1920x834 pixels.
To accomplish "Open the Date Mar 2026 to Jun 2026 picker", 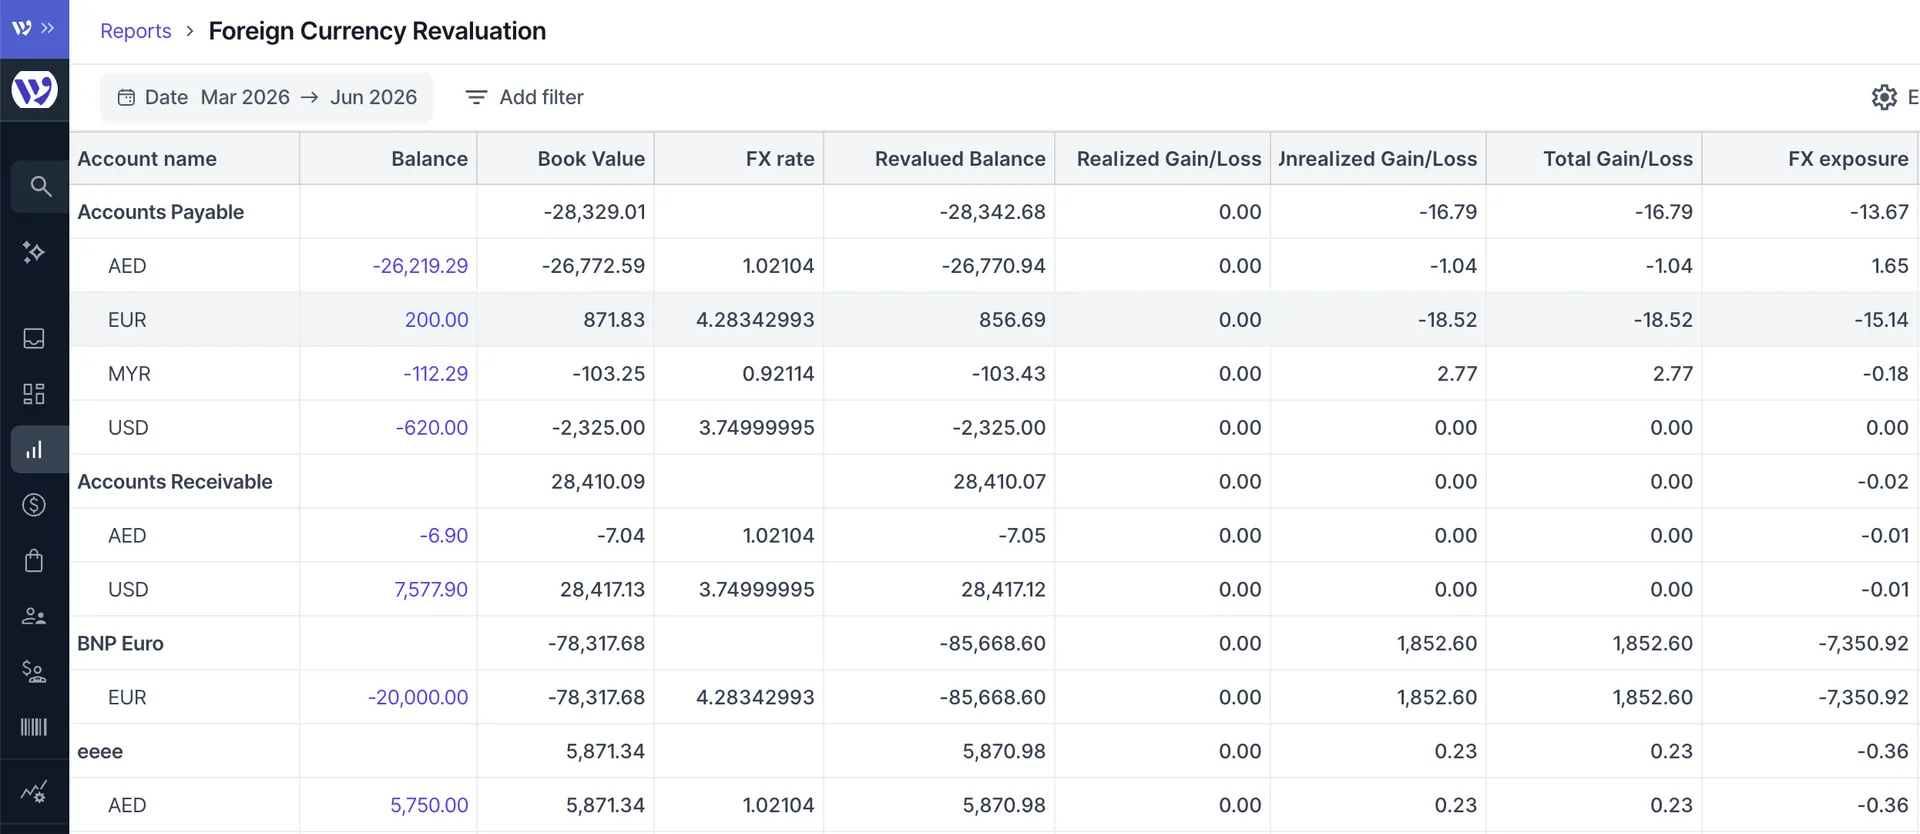I will pyautogui.click(x=266, y=97).
